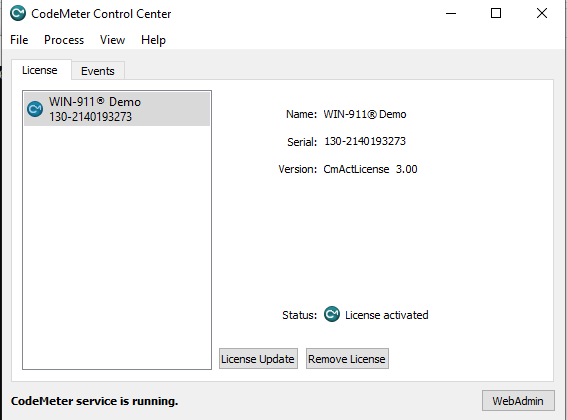Minimize the CodeMeter Control Center window
This screenshot has height=420, width=567.
451,13
